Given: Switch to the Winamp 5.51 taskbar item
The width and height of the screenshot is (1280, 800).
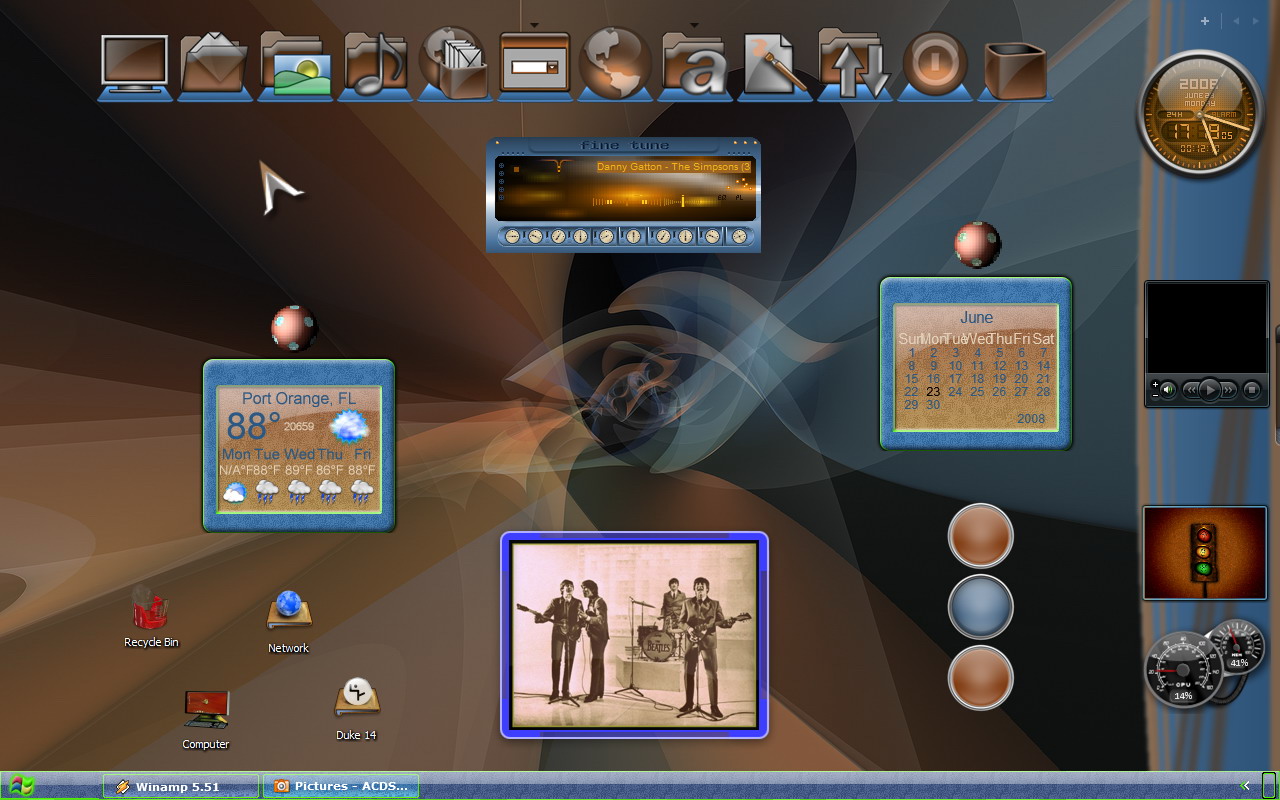Looking at the screenshot, I should click(181, 786).
